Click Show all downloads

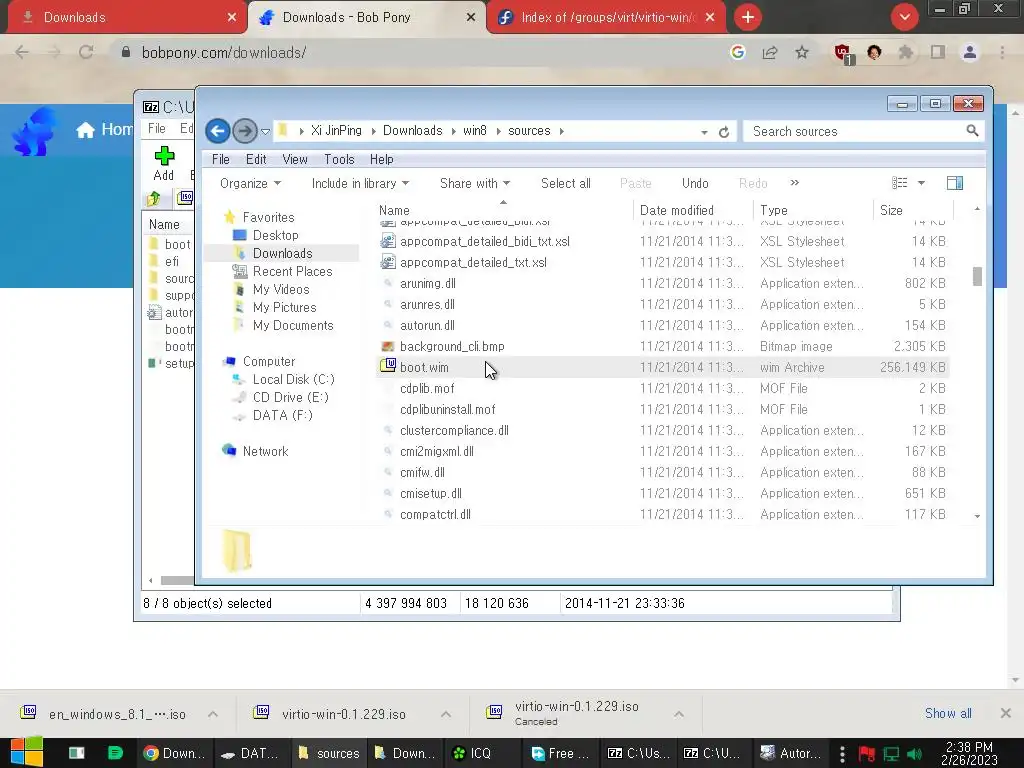(x=948, y=713)
